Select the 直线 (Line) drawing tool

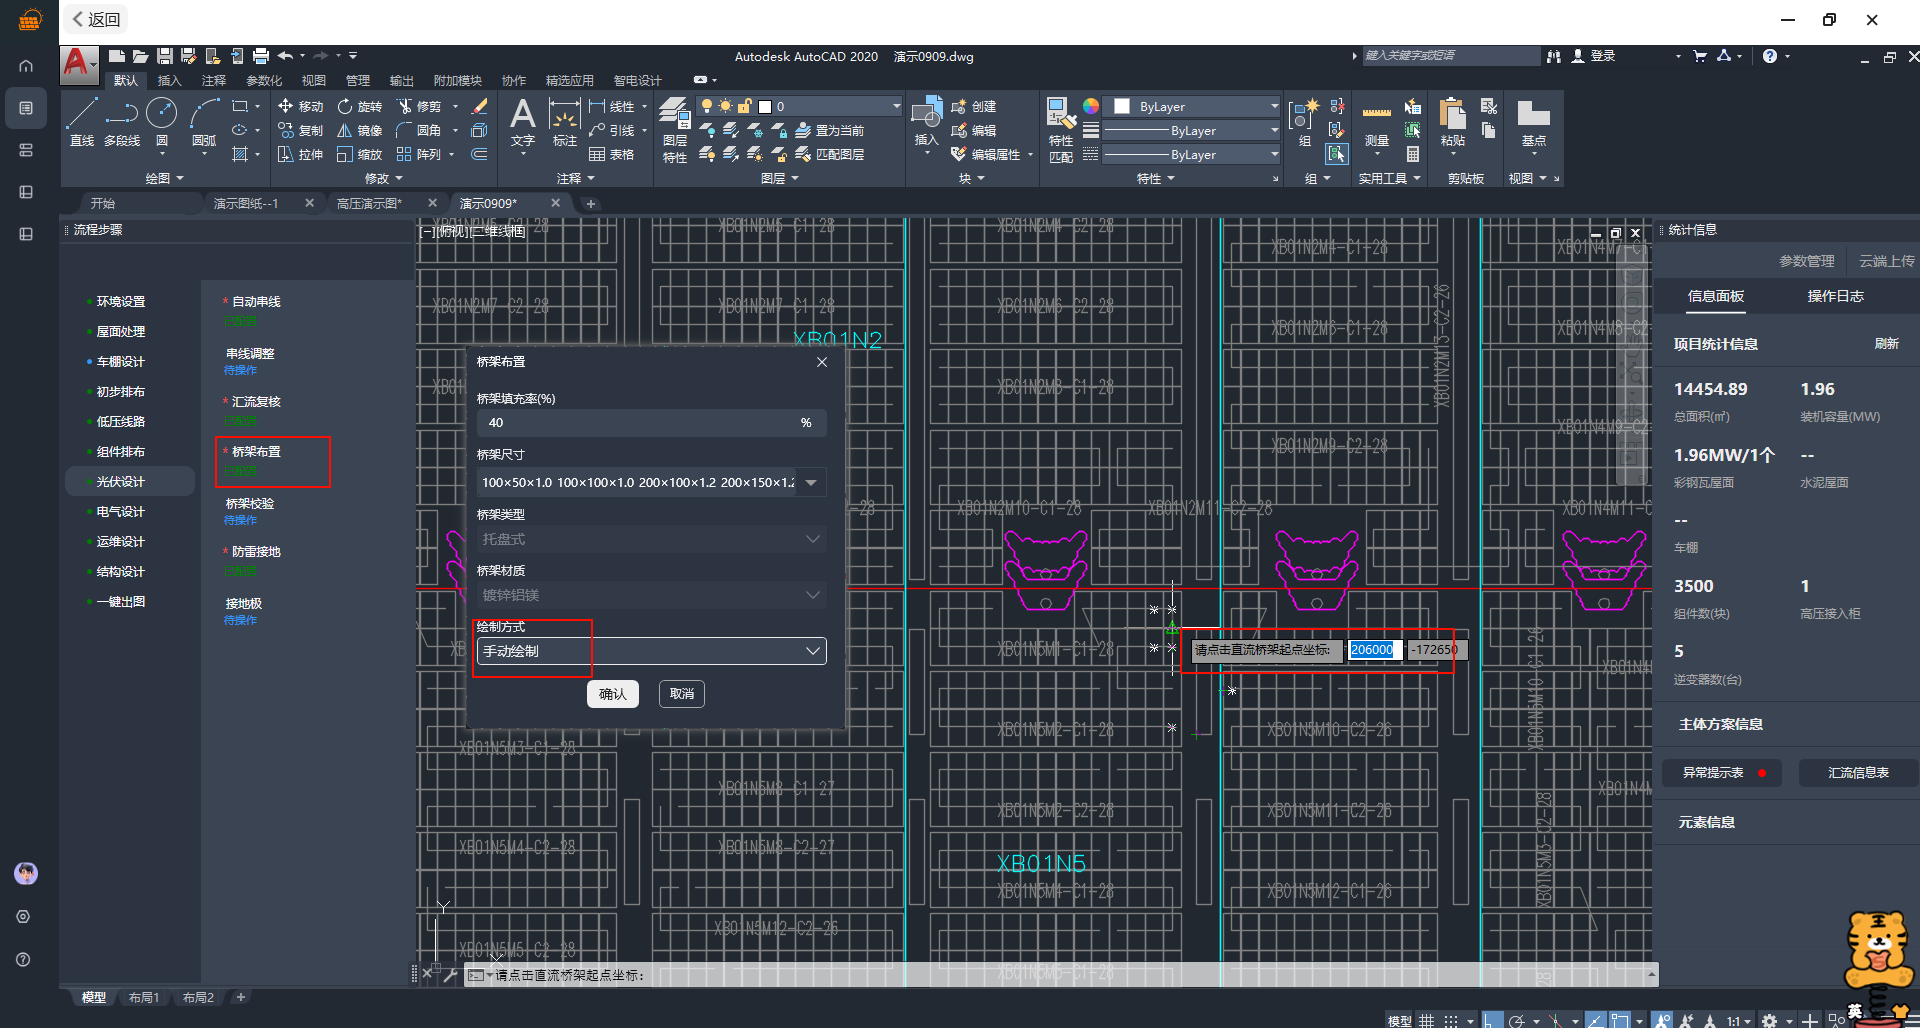82,121
